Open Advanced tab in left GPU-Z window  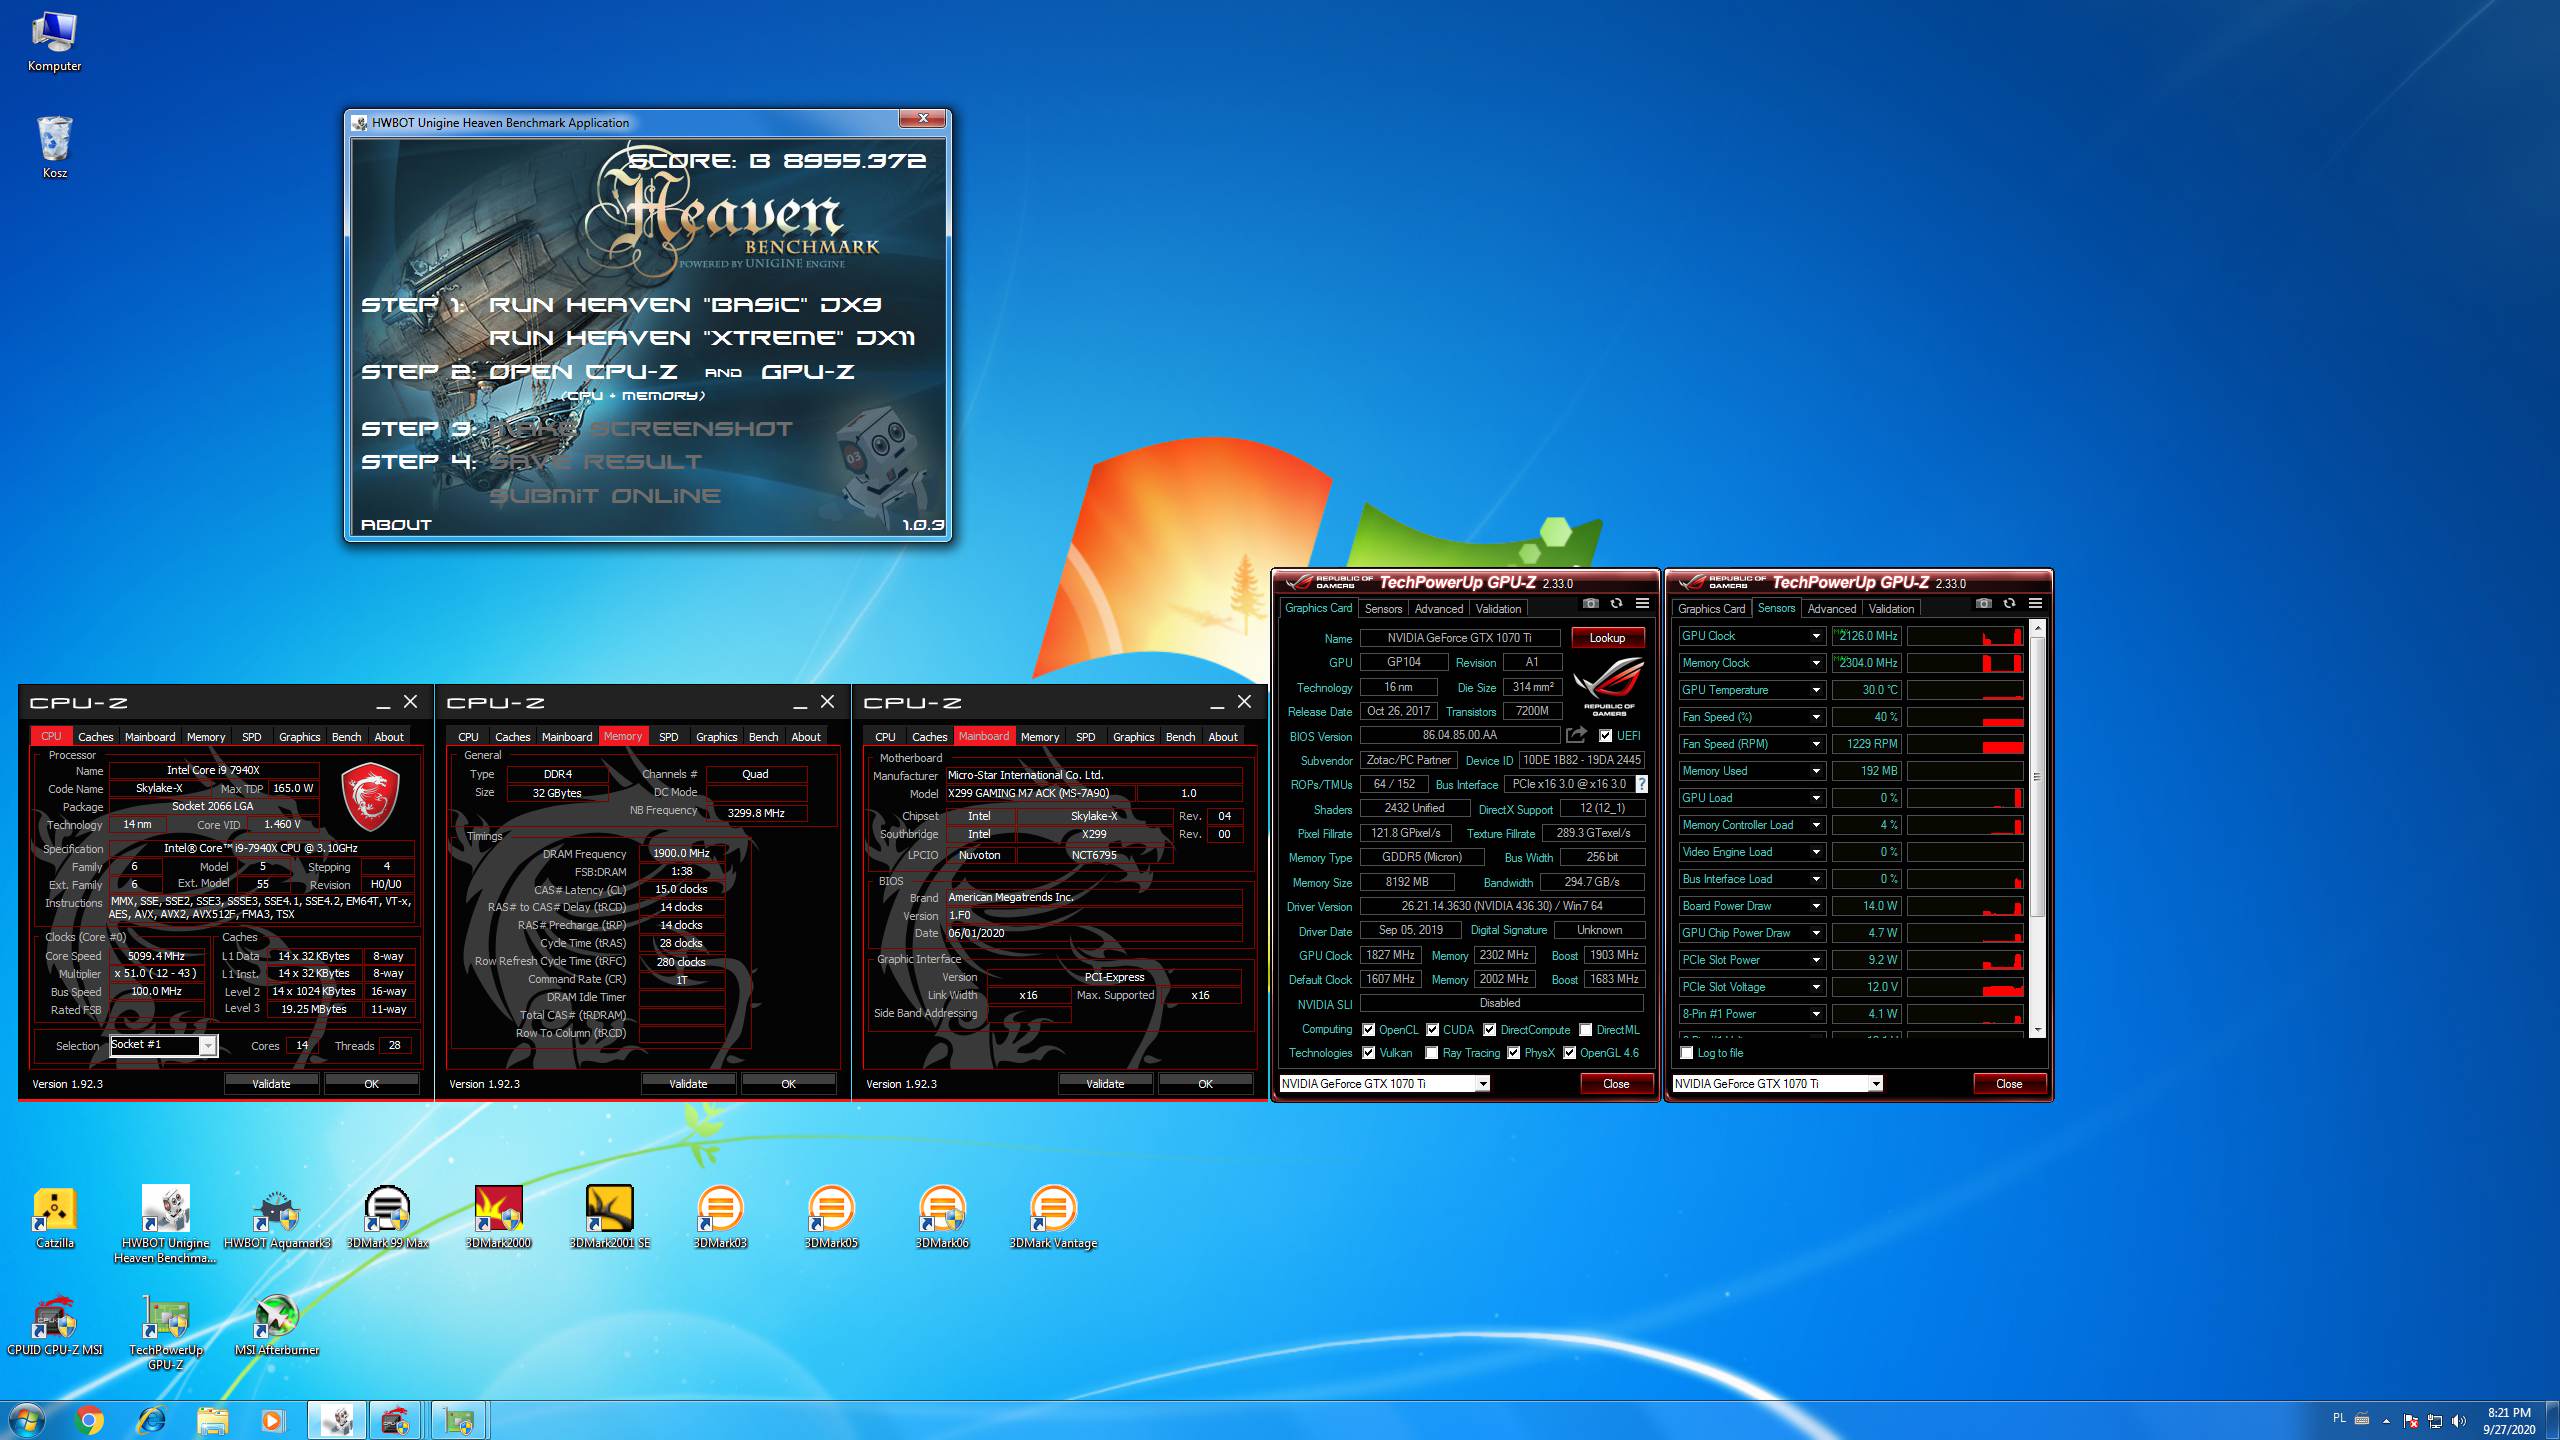click(1439, 609)
